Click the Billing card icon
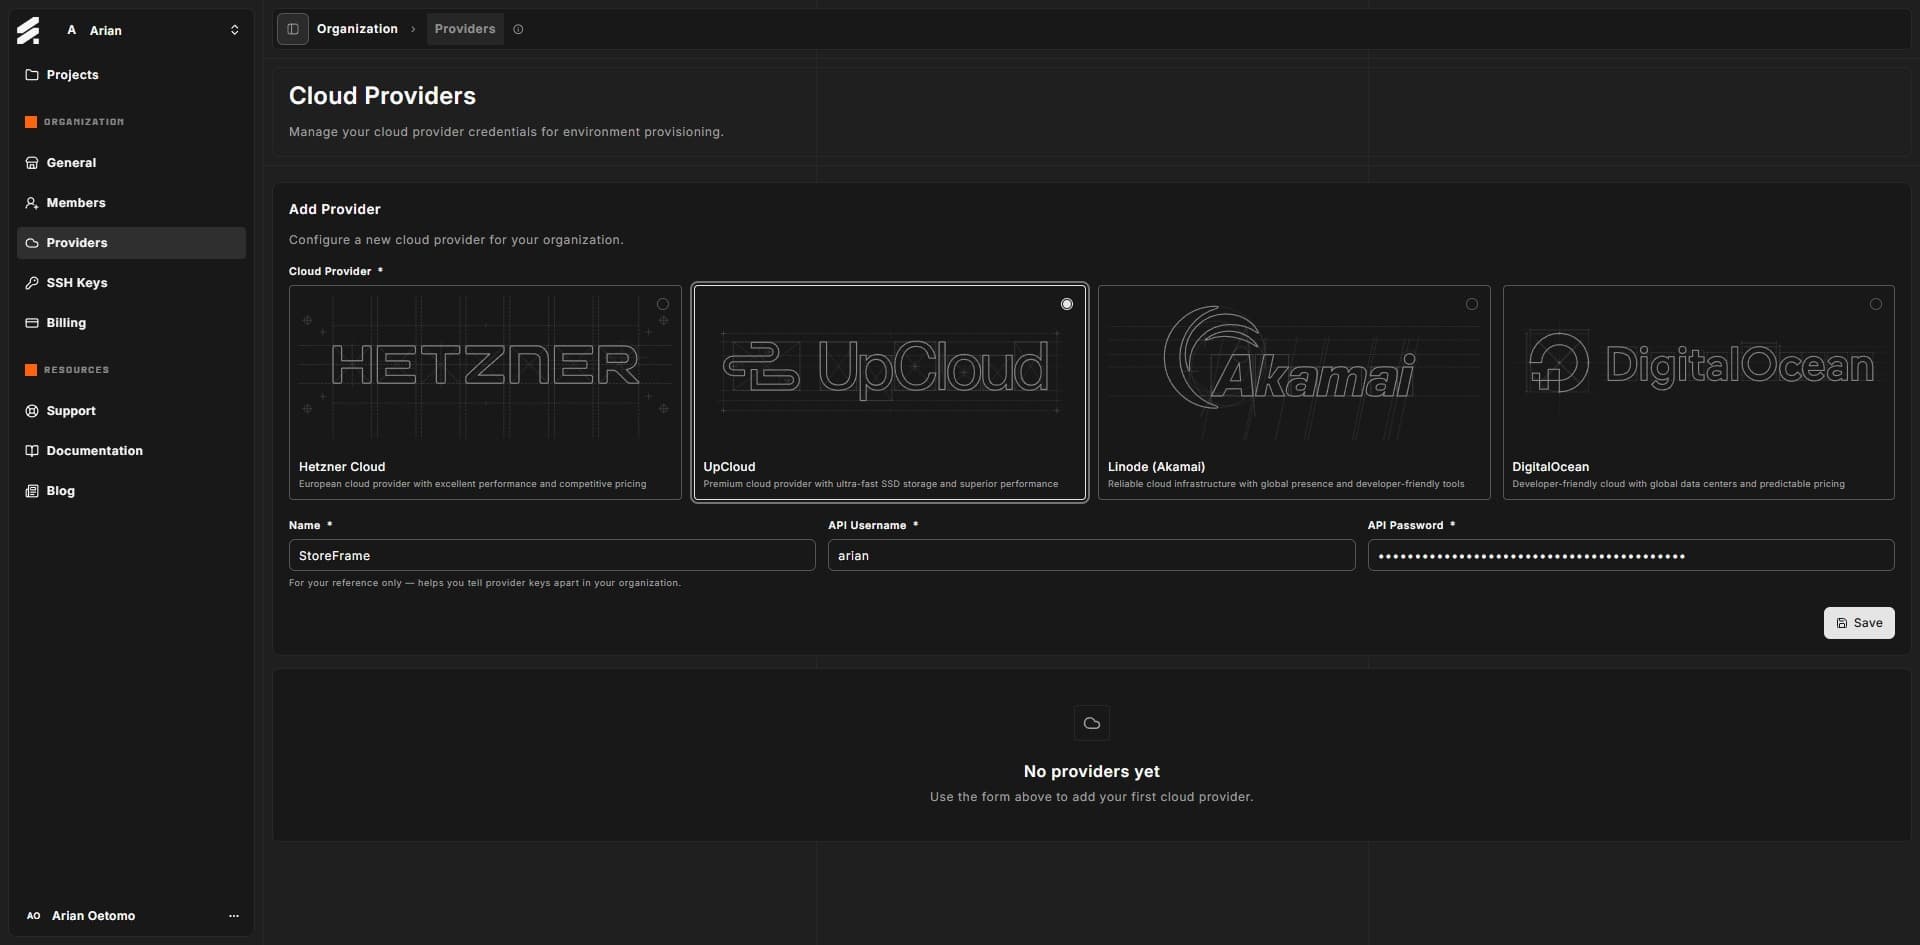Screen dimensions: 1920x945 point(32,323)
